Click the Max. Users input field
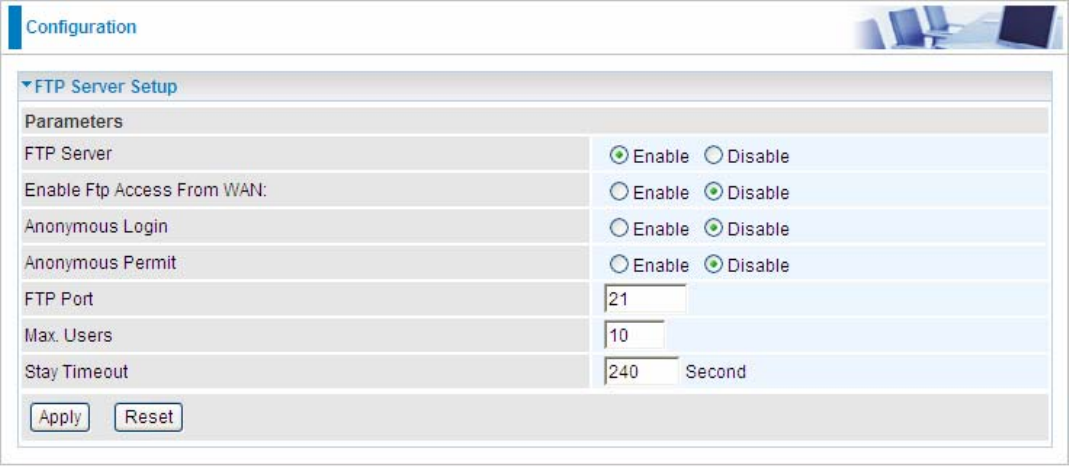The width and height of the screenshot is (1069, 467). point(634,335)
